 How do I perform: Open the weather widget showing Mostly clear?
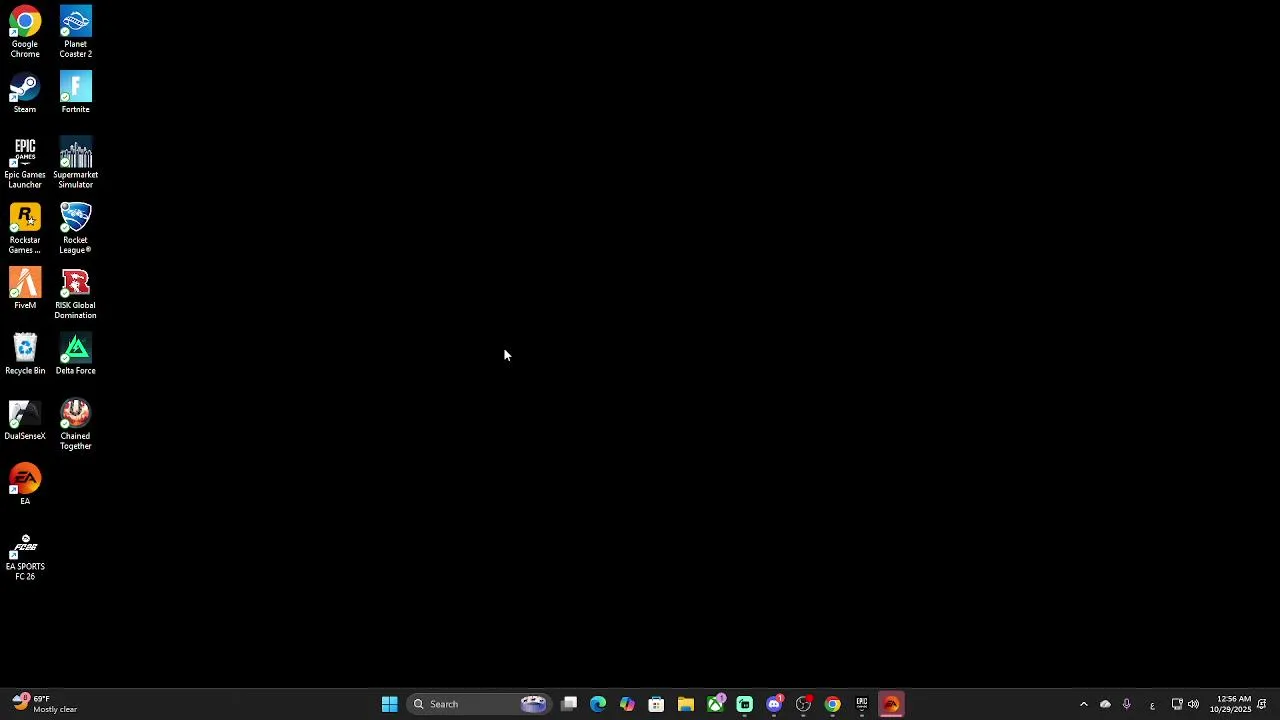(44, 704)
